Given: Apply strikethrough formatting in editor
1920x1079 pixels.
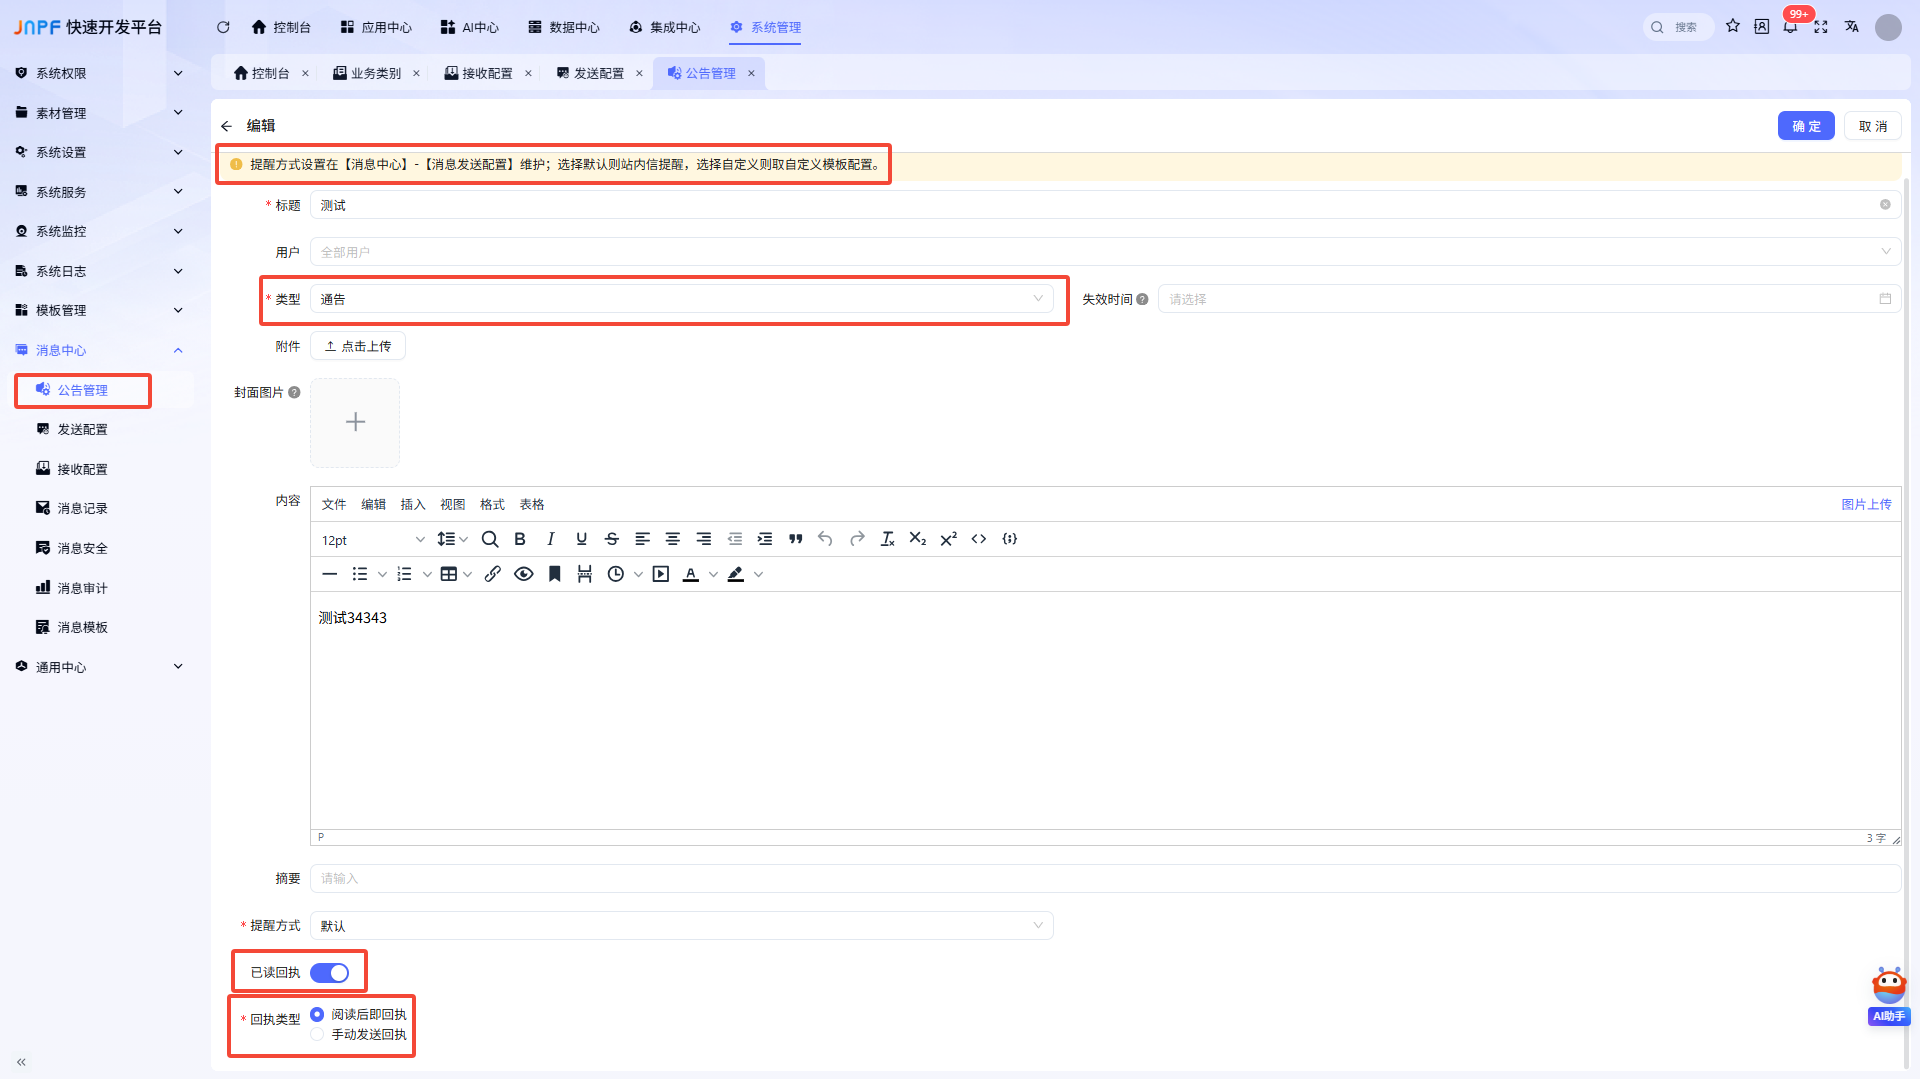Looking at the screenshot, I should [x=612, y=539].
